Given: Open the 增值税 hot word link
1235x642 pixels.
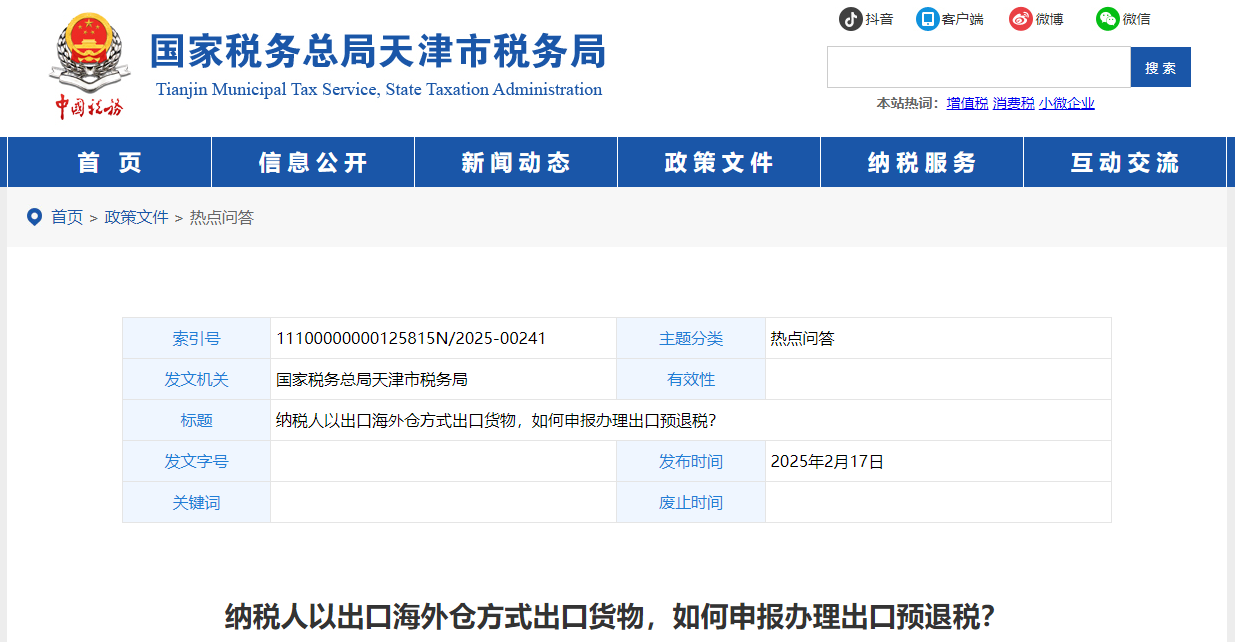Looking at the screenshot, I should pos(966,103).
